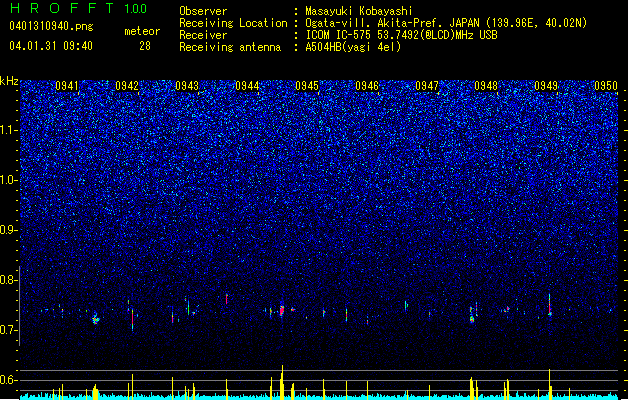The image size is (629, 400).
Task: Click the 0943 time marker
Action: 187,86
